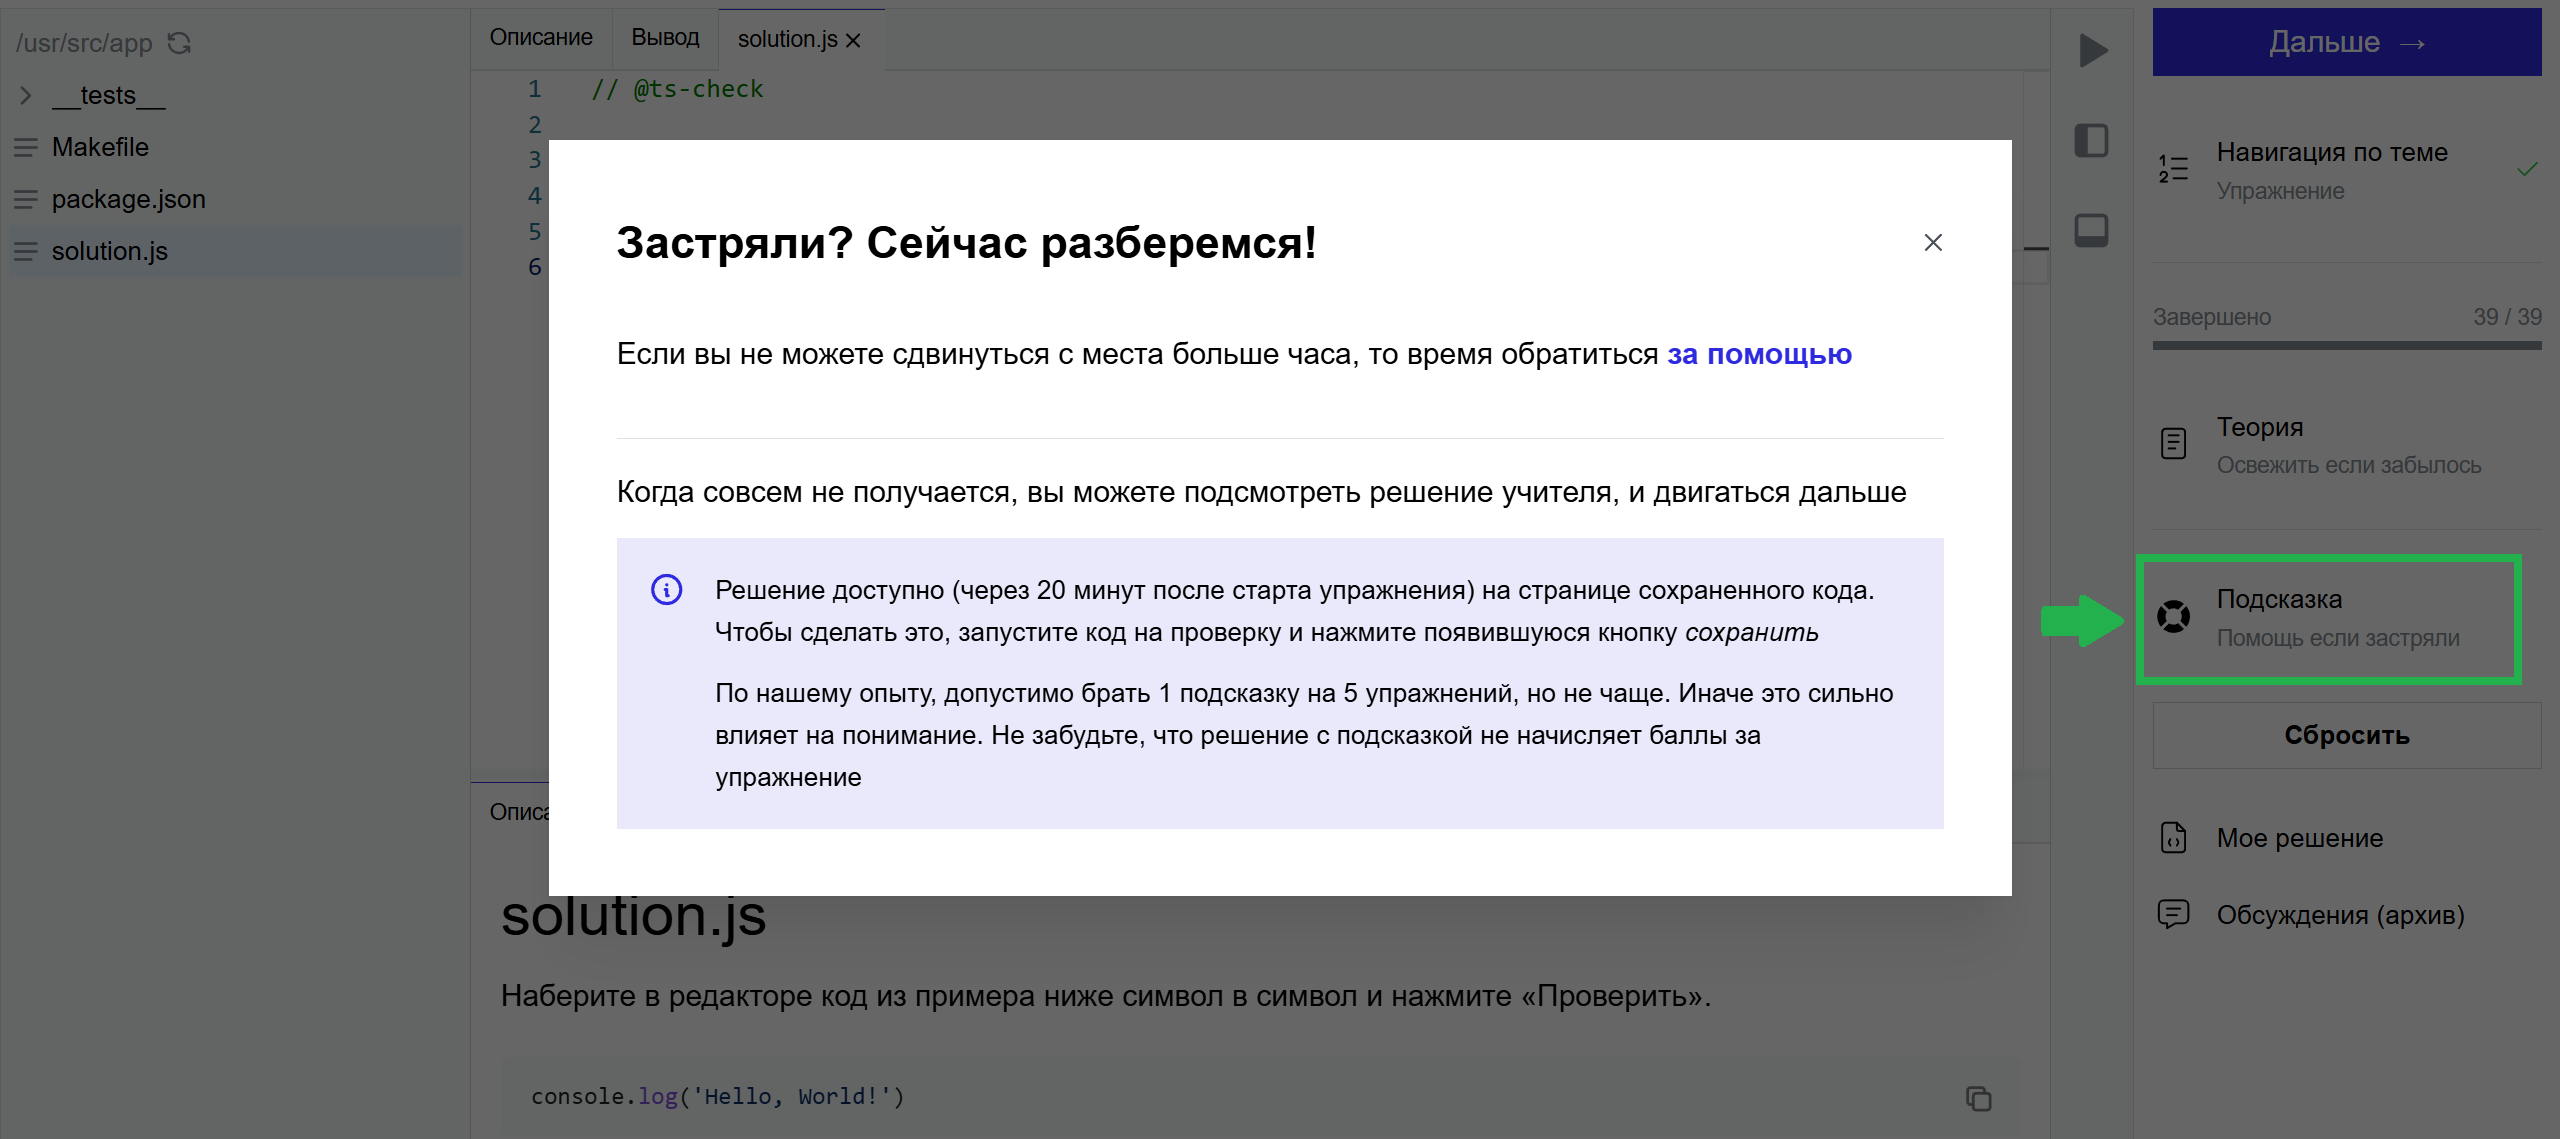
Task: Toggle the side panel layout icon
Action: coord(2091,140)
